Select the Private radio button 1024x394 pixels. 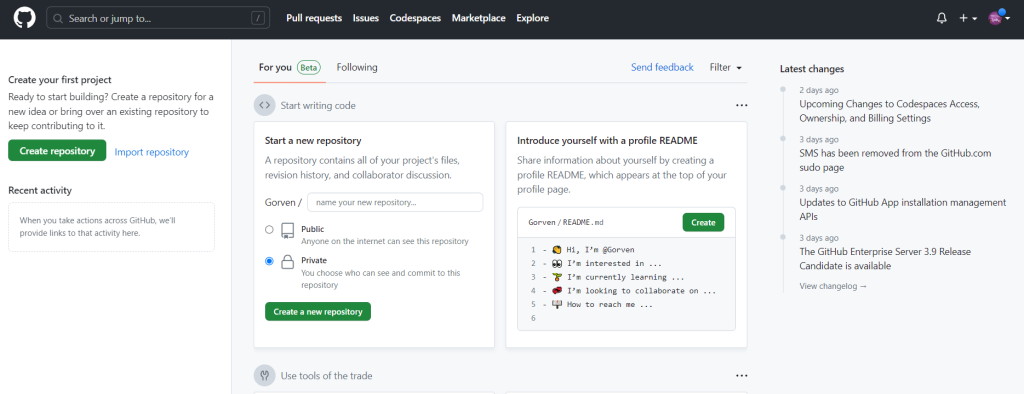coord(269,261)
